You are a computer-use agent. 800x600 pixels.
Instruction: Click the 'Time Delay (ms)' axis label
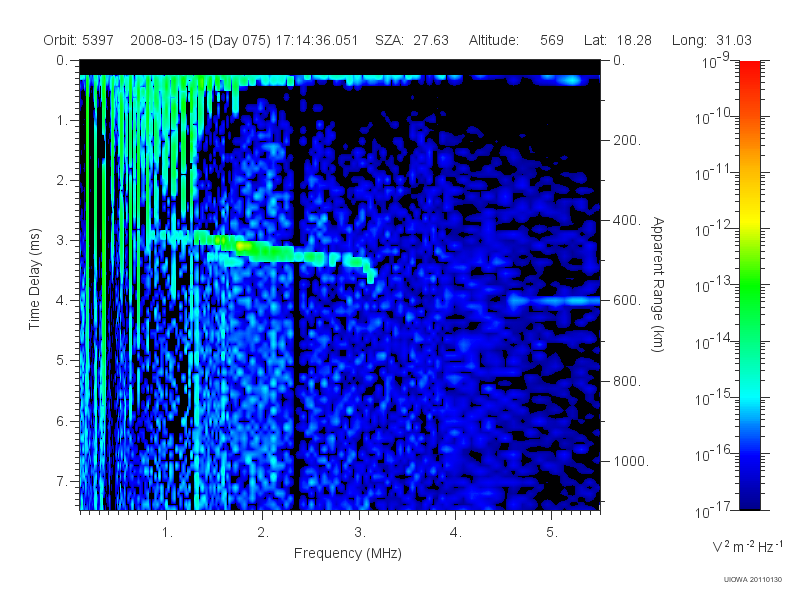coord(34,279)
